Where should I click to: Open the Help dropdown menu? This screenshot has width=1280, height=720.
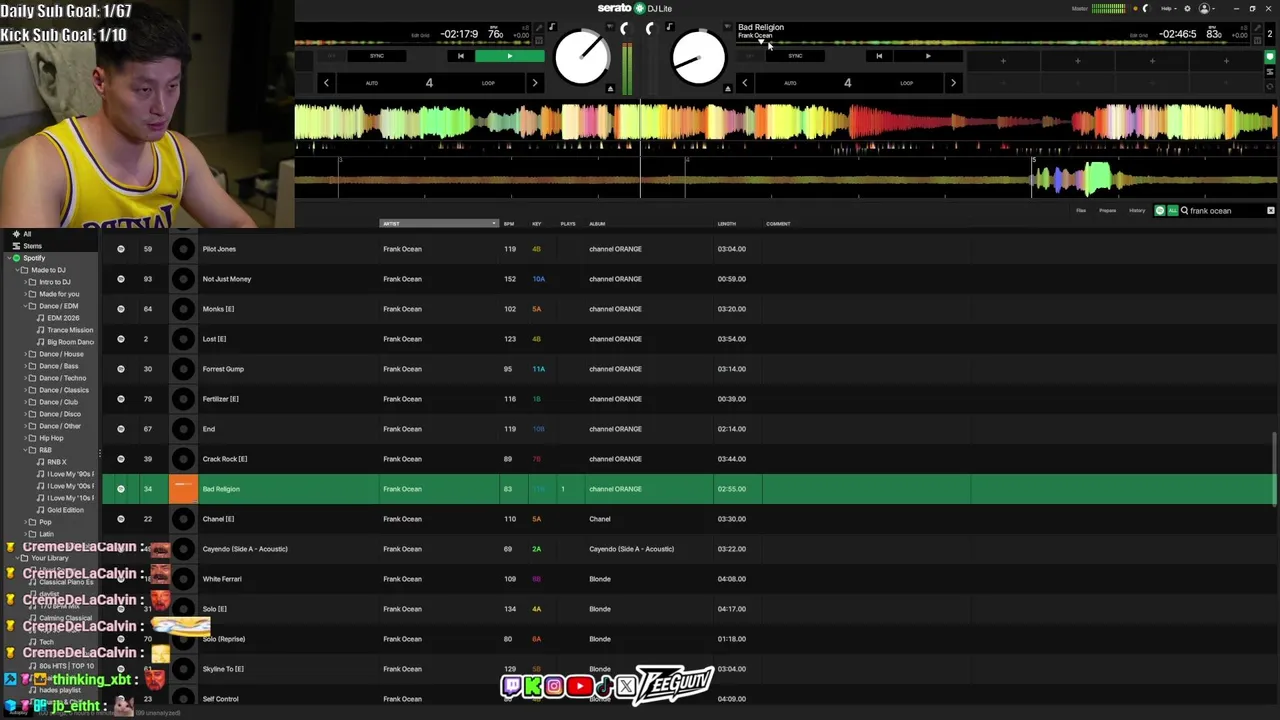(1167, 9)
